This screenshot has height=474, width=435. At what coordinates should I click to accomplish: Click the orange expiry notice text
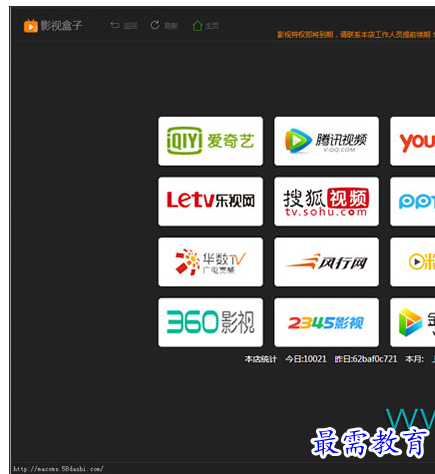point(356,35)
